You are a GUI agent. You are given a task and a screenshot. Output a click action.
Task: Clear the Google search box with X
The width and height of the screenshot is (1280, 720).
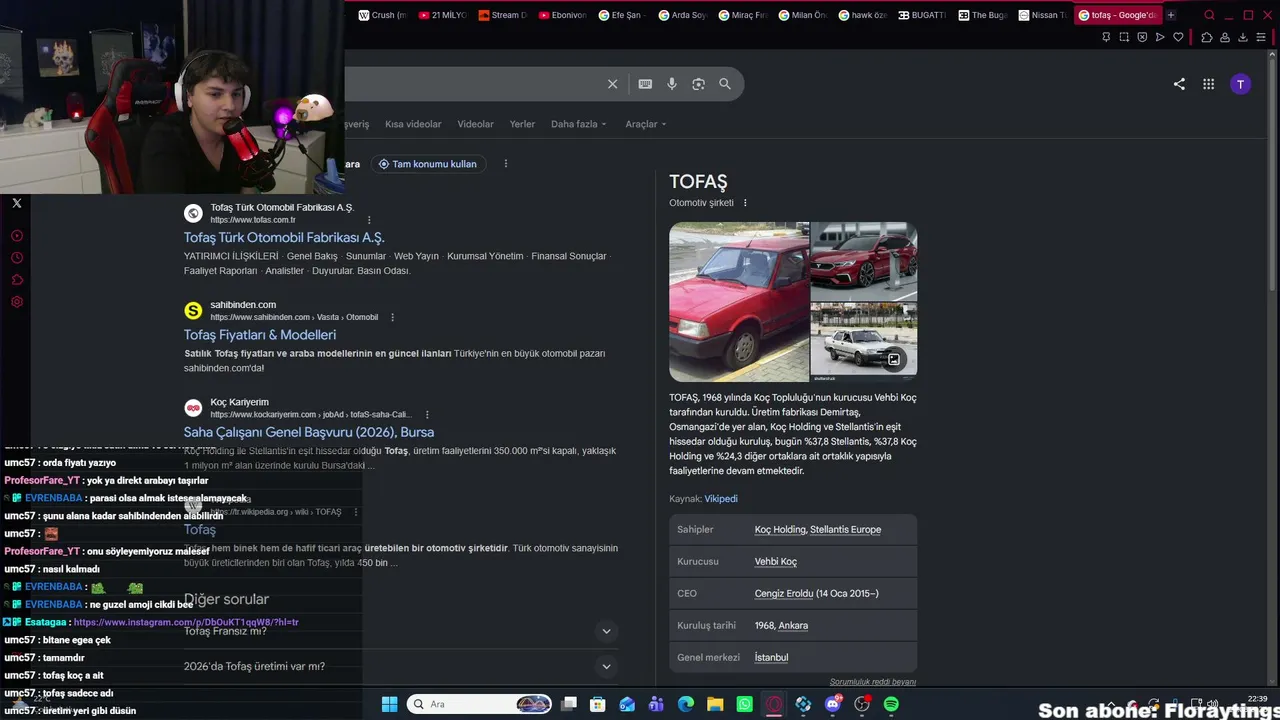click(613, 84)
